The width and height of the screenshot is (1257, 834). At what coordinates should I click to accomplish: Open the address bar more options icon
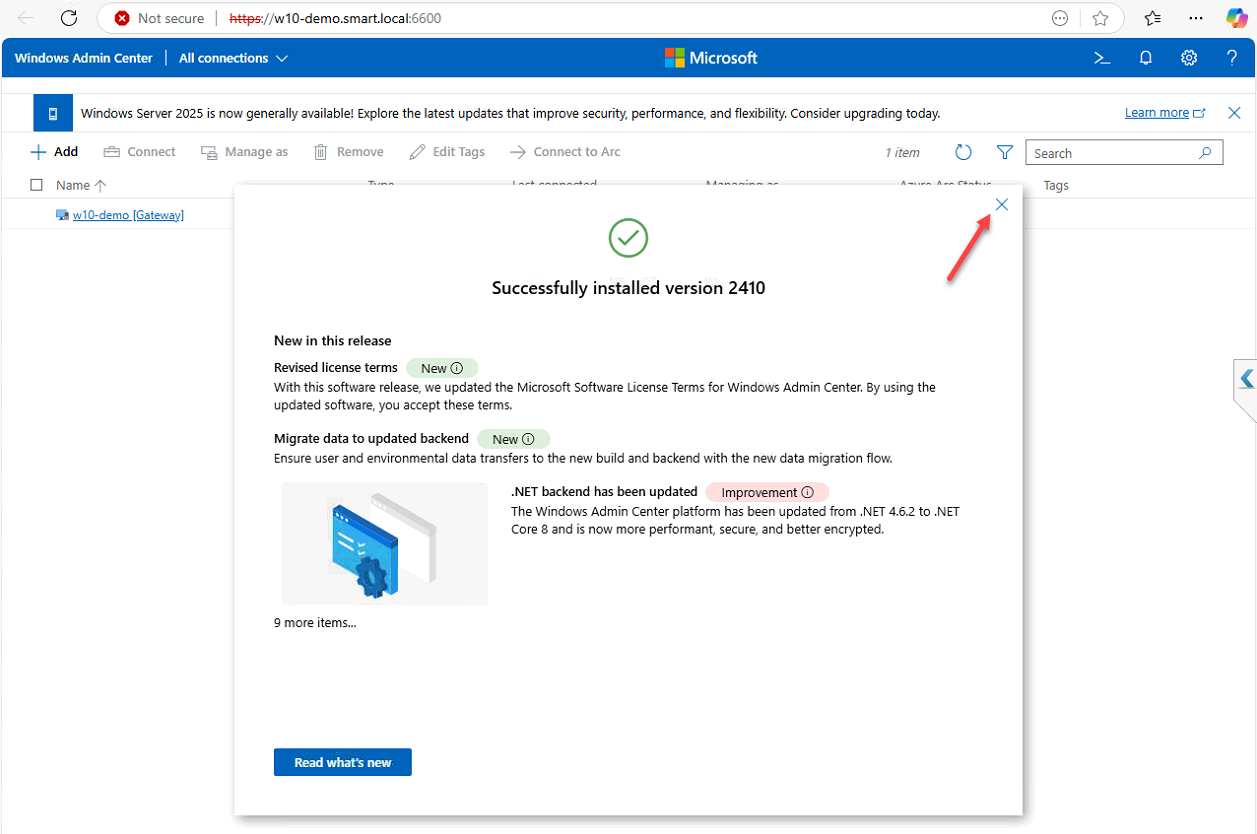click(1061, 18)
